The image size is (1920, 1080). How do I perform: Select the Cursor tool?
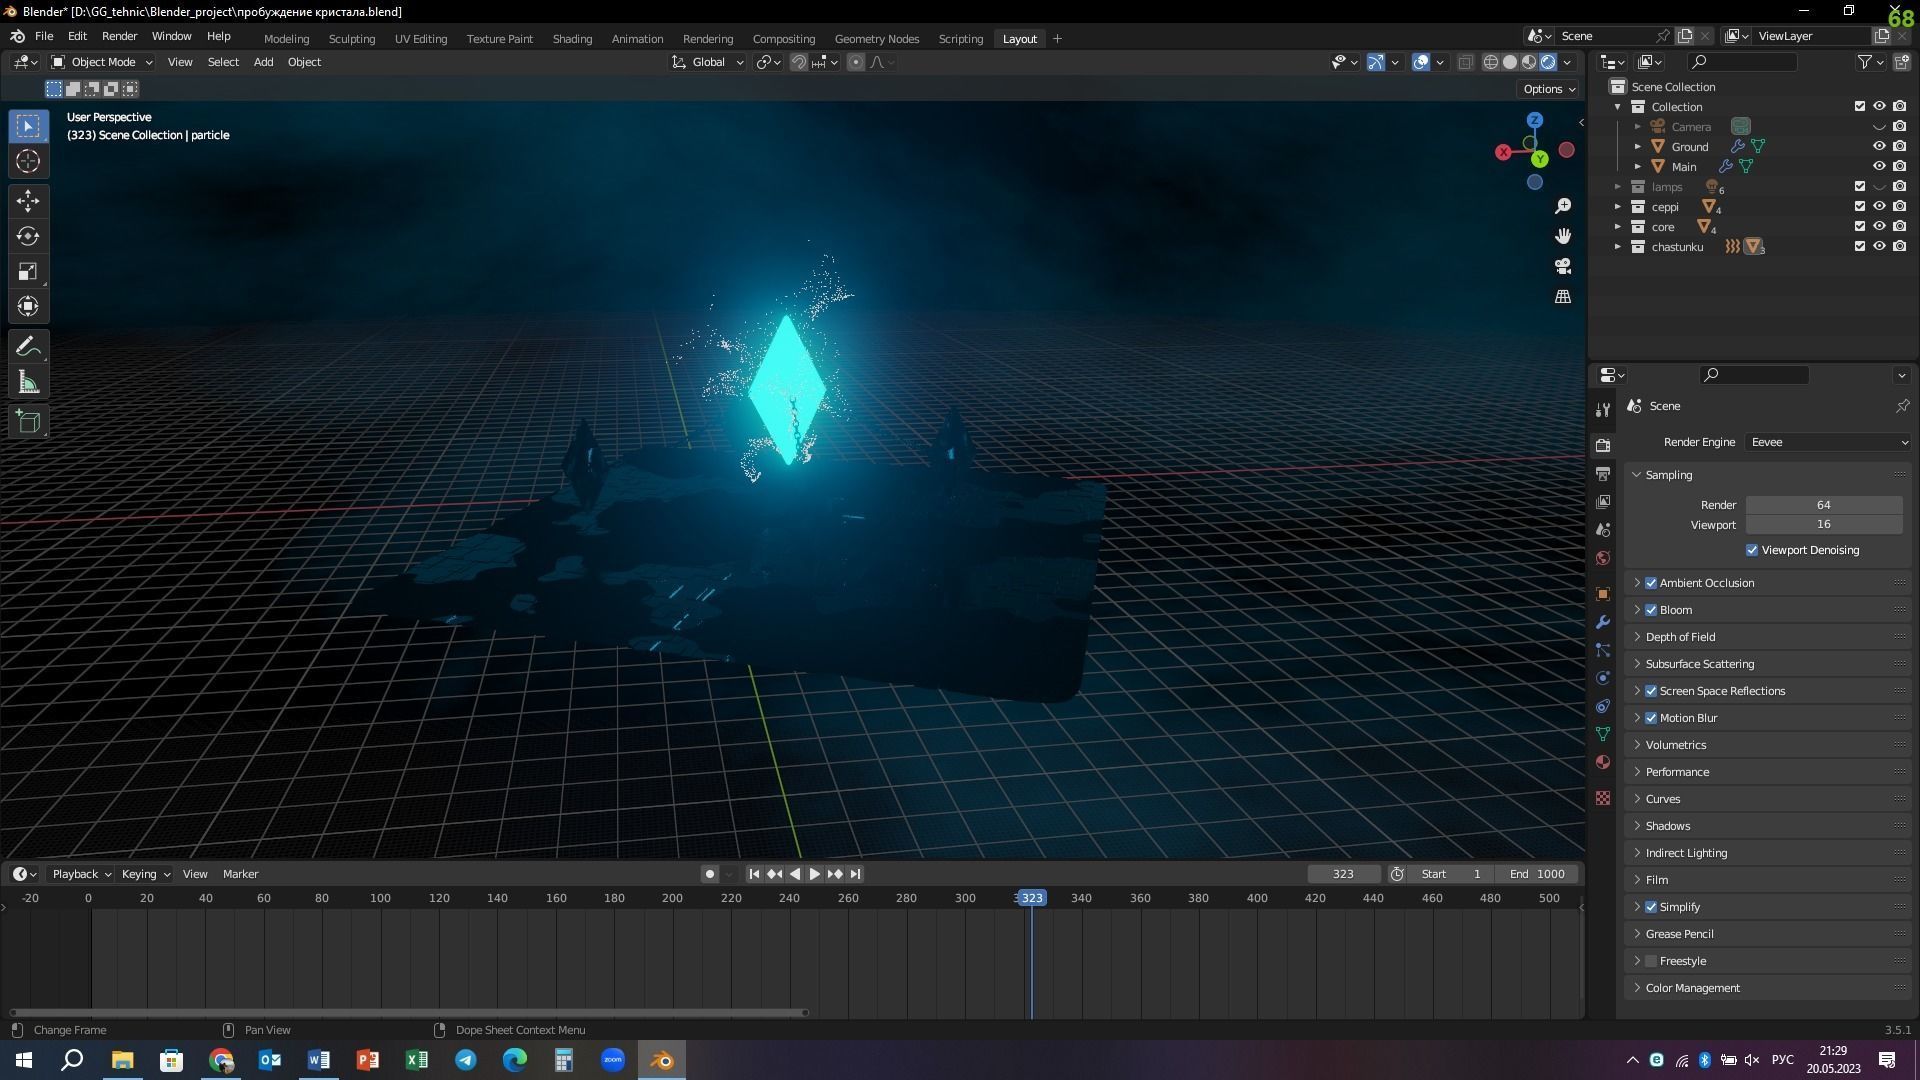coord(28,161)
